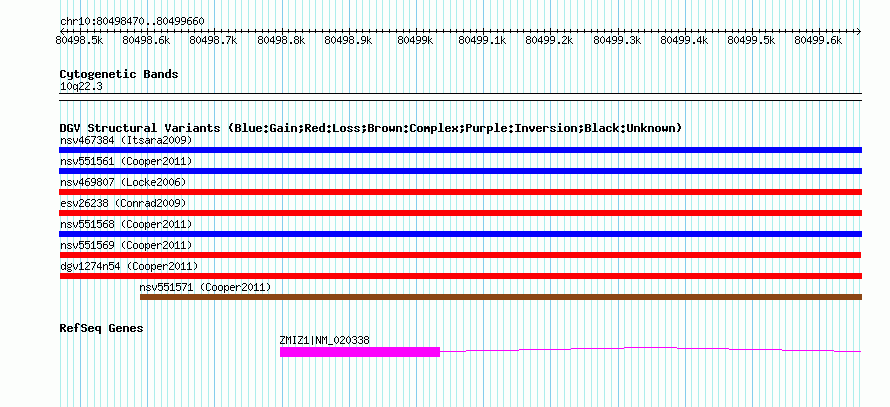This screenshot has height=407, width=890.
Task: Click the red loss bar for nsv469807
Action: [460, 192]
